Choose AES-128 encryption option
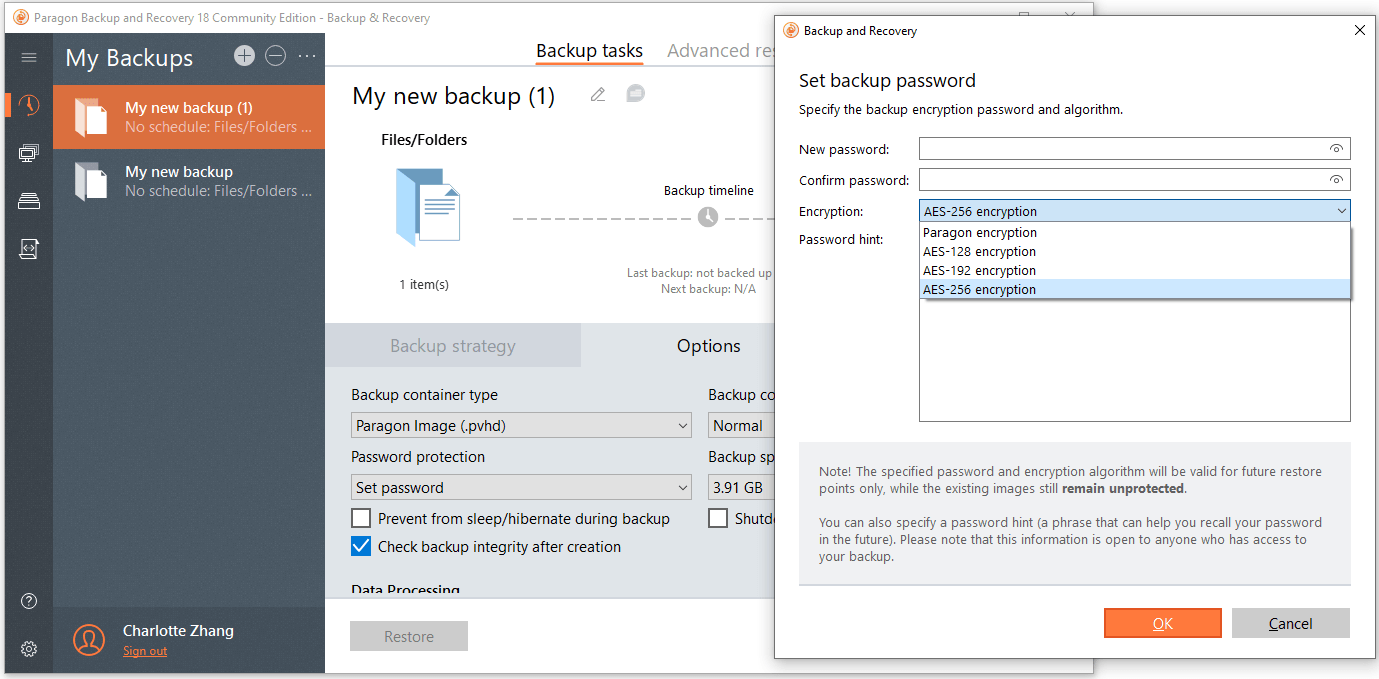This screenshot has height=679, width=1379. pos(1135,251)
